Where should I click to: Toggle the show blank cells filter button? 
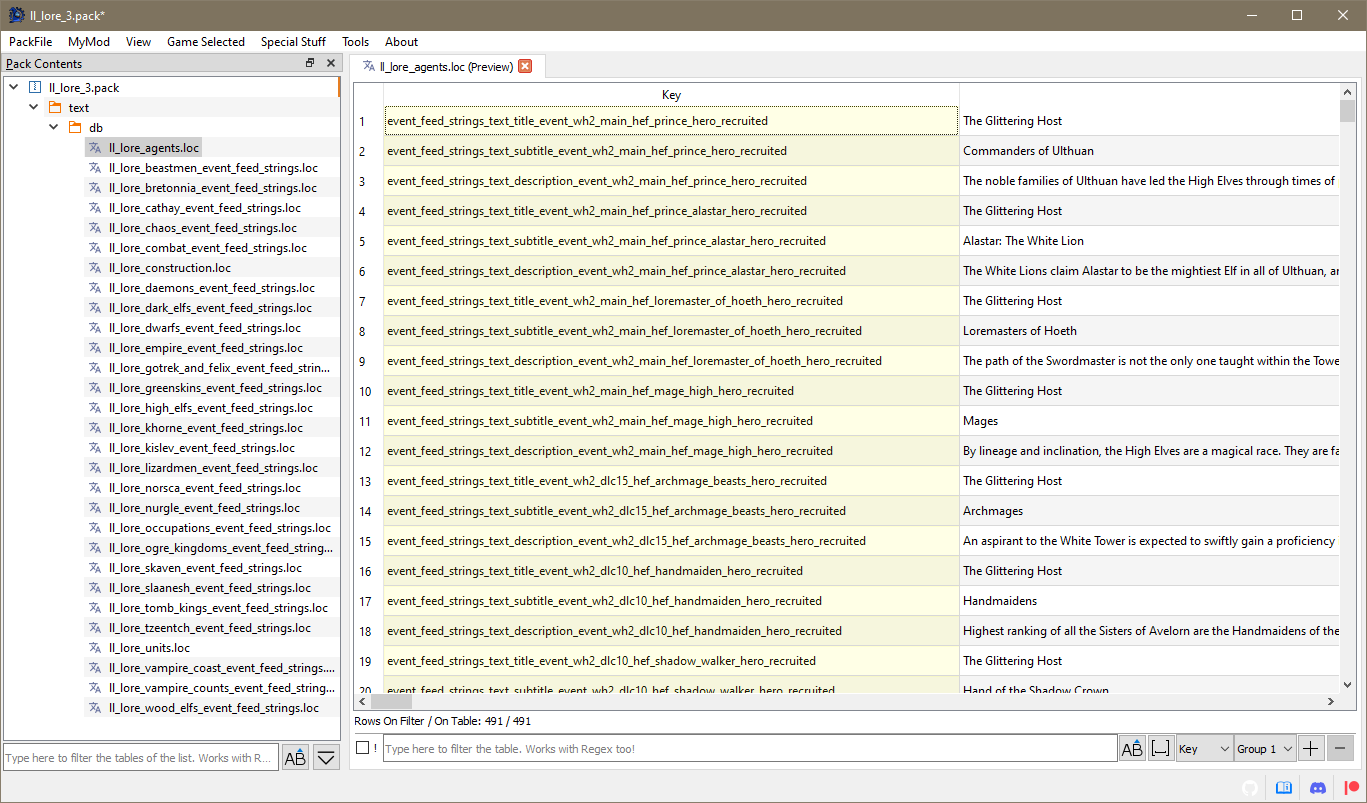(x=1161, y=748)
